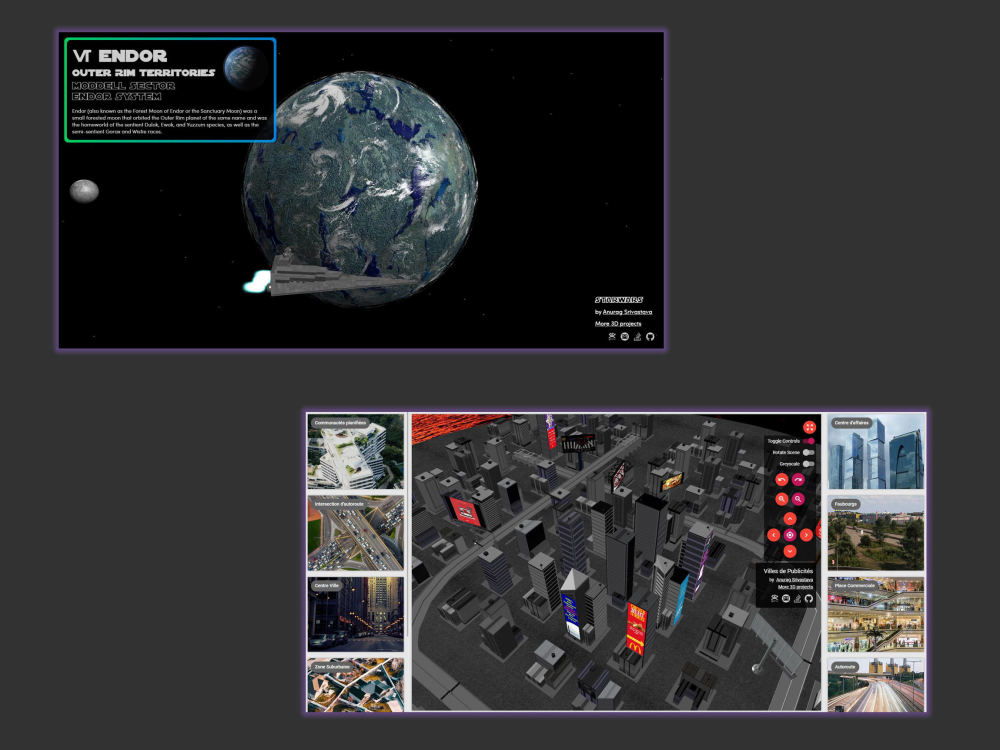Select the Autoroute thumbnail

coord(876,685)
